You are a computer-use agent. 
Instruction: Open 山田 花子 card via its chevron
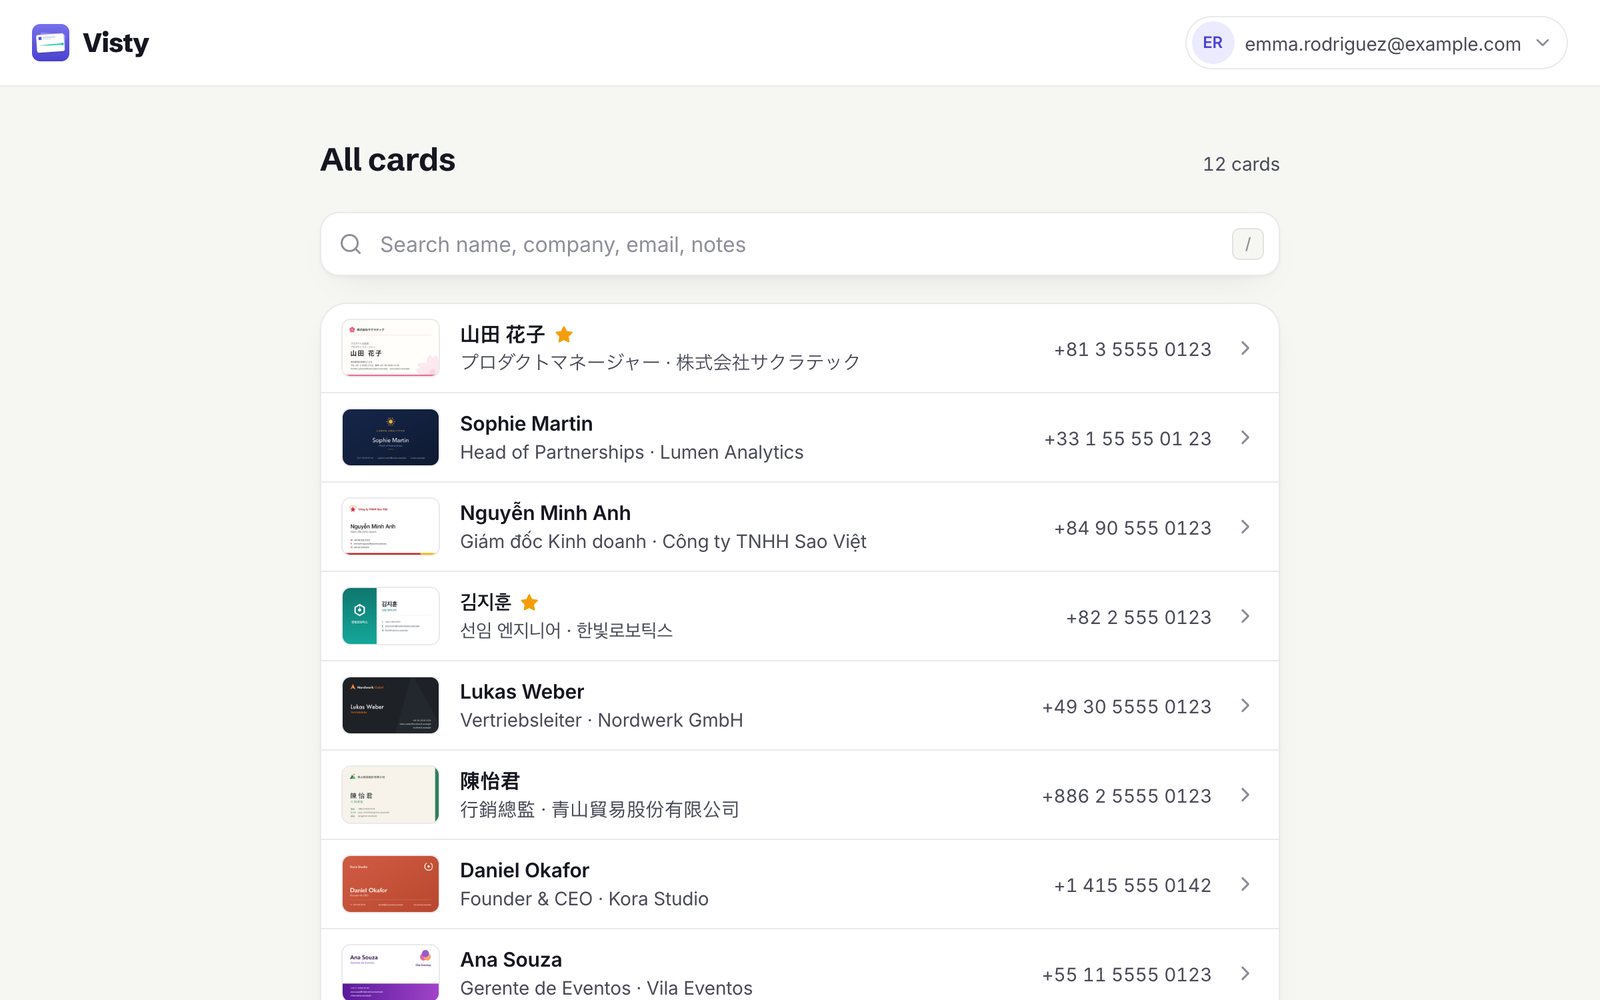tap(1245, 348)
